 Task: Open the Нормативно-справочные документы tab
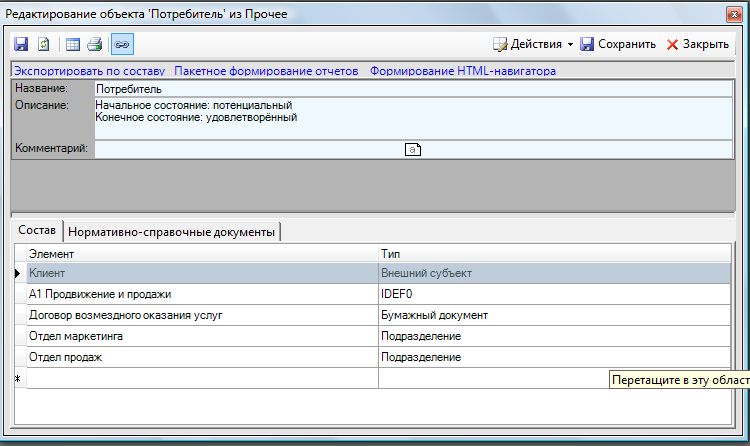pos(172,232)
